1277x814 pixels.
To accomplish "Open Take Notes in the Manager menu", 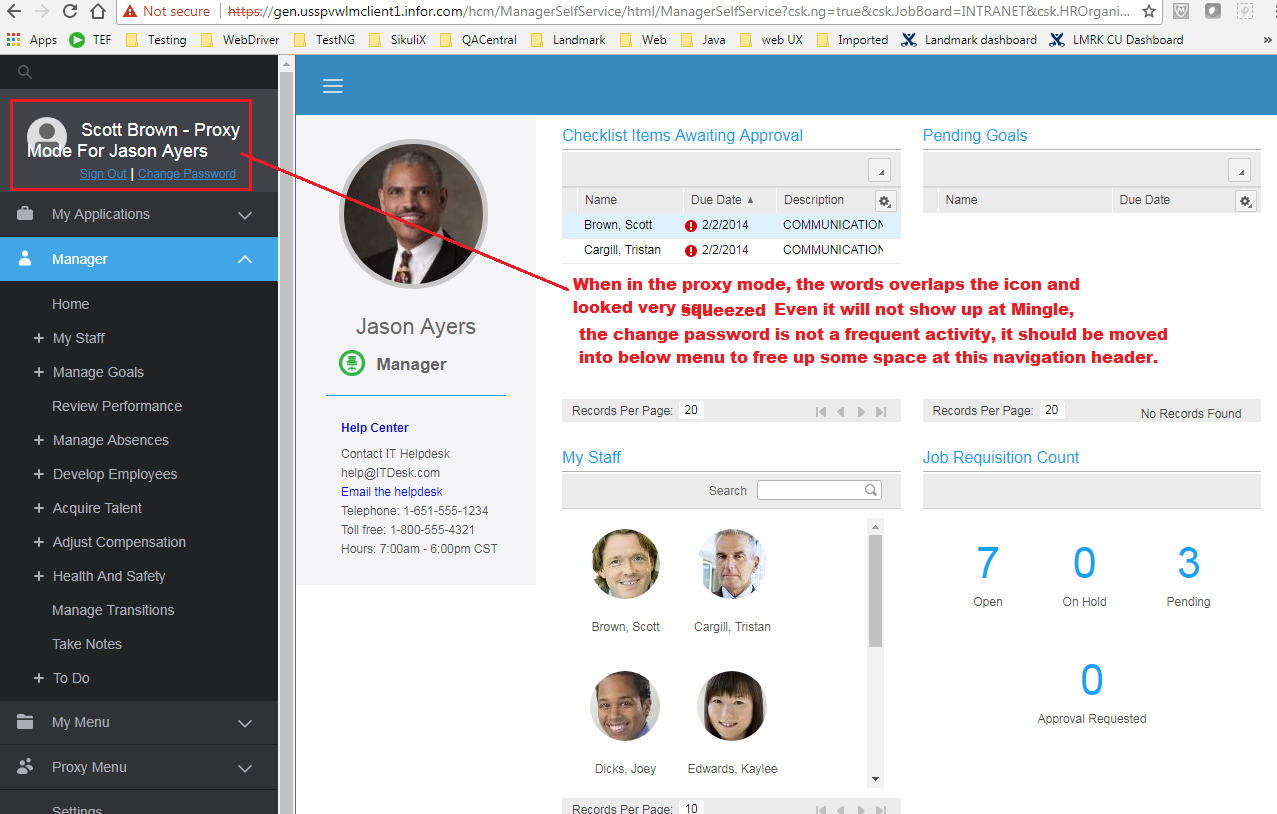I will pos(87,644).
